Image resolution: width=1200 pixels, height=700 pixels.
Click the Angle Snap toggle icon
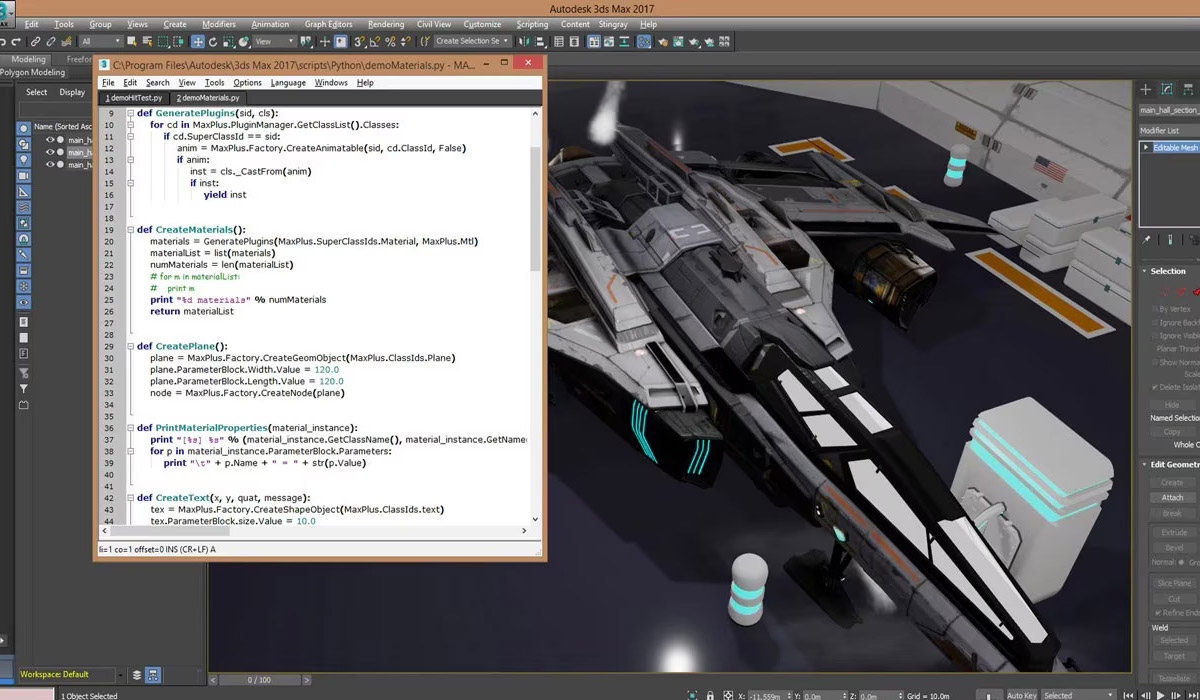(x=375, y=41)
